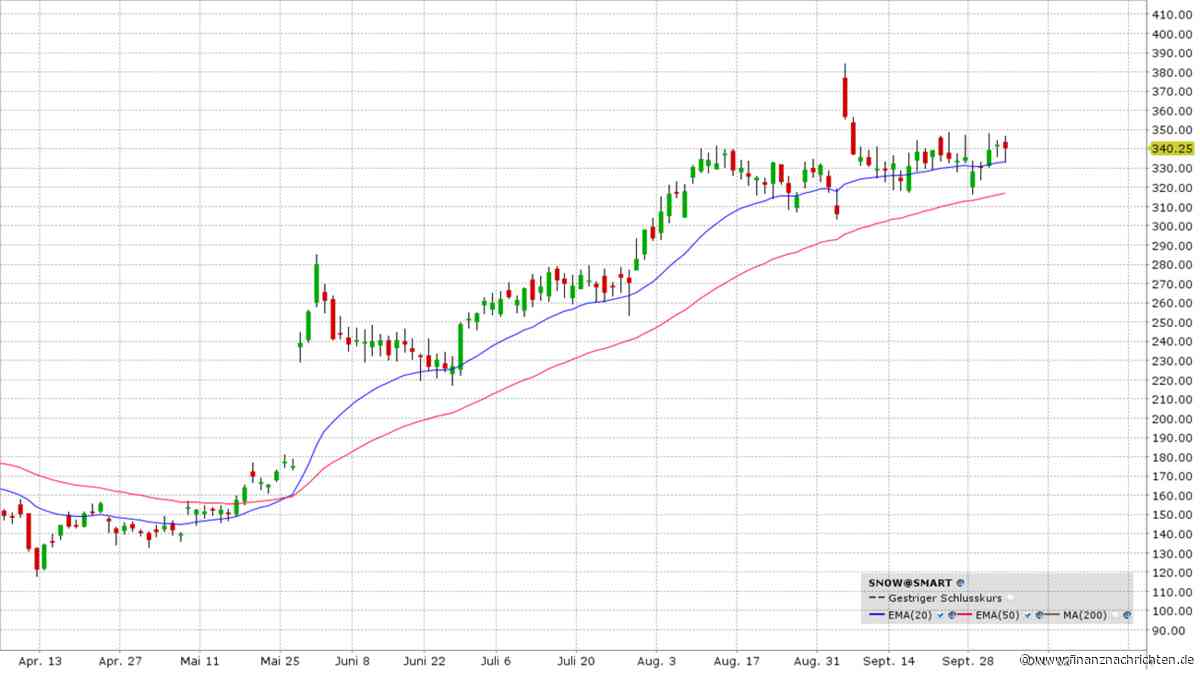This screenshot has width=1200, height=674.
Task: Click the Juli 6 date label
Action: click(x=496, y=661)
